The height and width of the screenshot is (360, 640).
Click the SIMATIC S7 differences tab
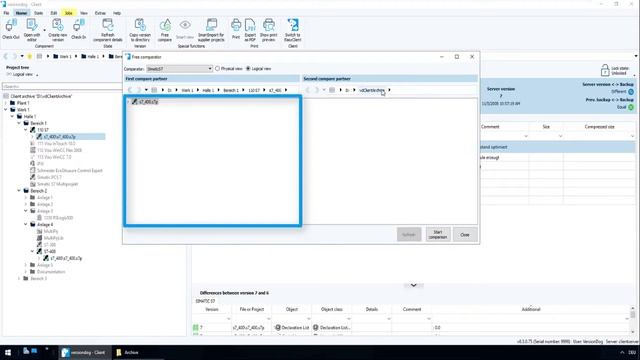(205, 301)
